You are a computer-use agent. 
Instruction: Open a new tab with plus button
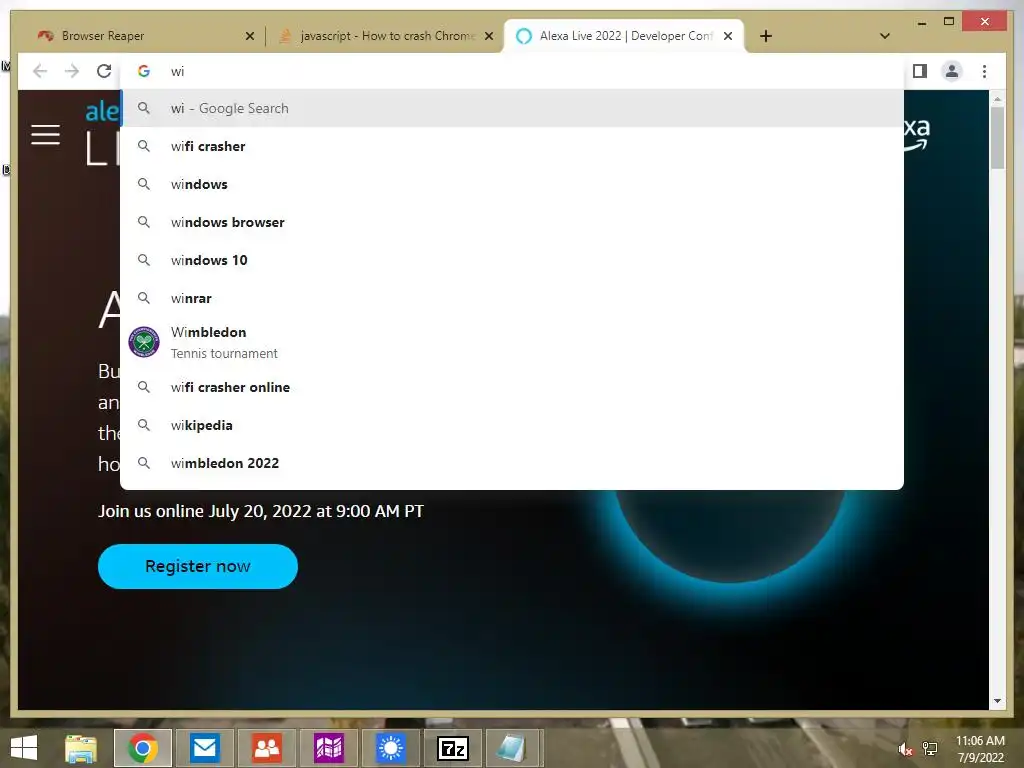(766, 36)
